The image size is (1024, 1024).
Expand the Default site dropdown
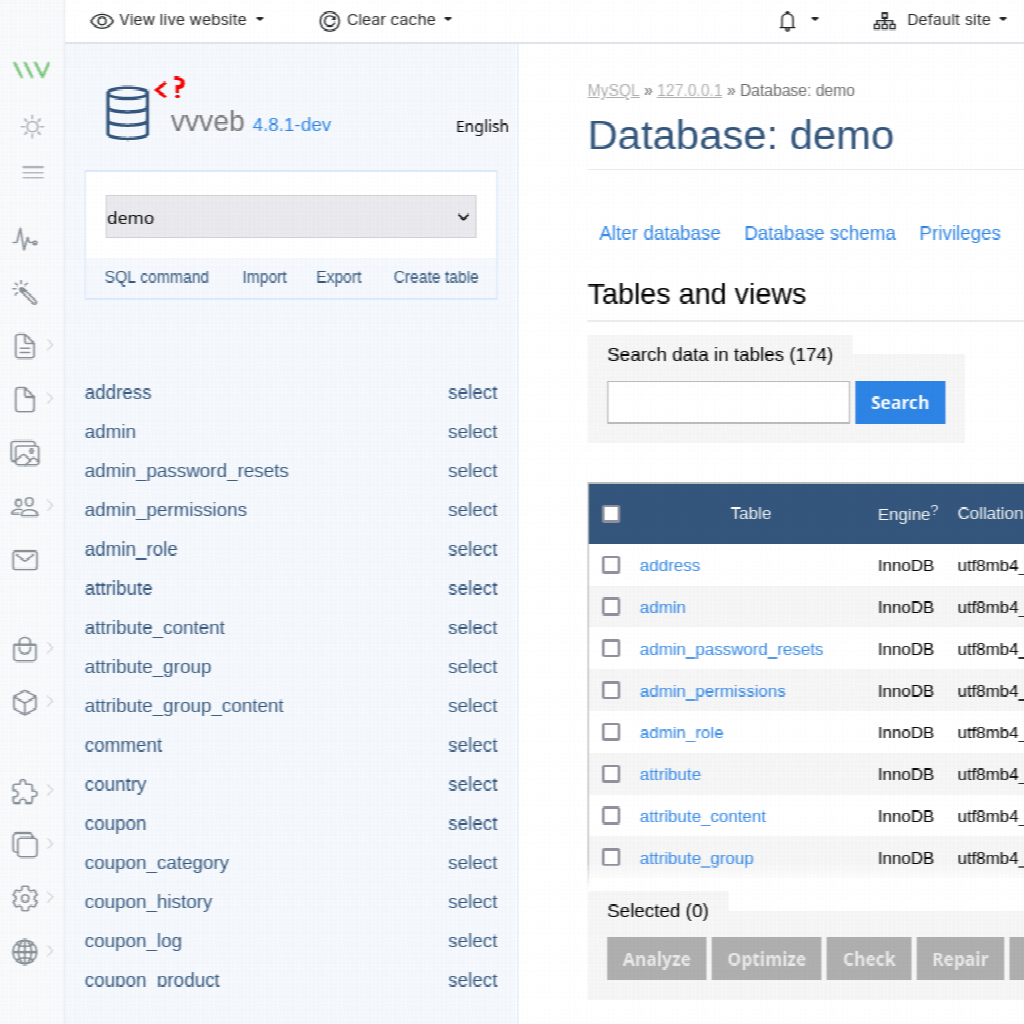[940, 20]
